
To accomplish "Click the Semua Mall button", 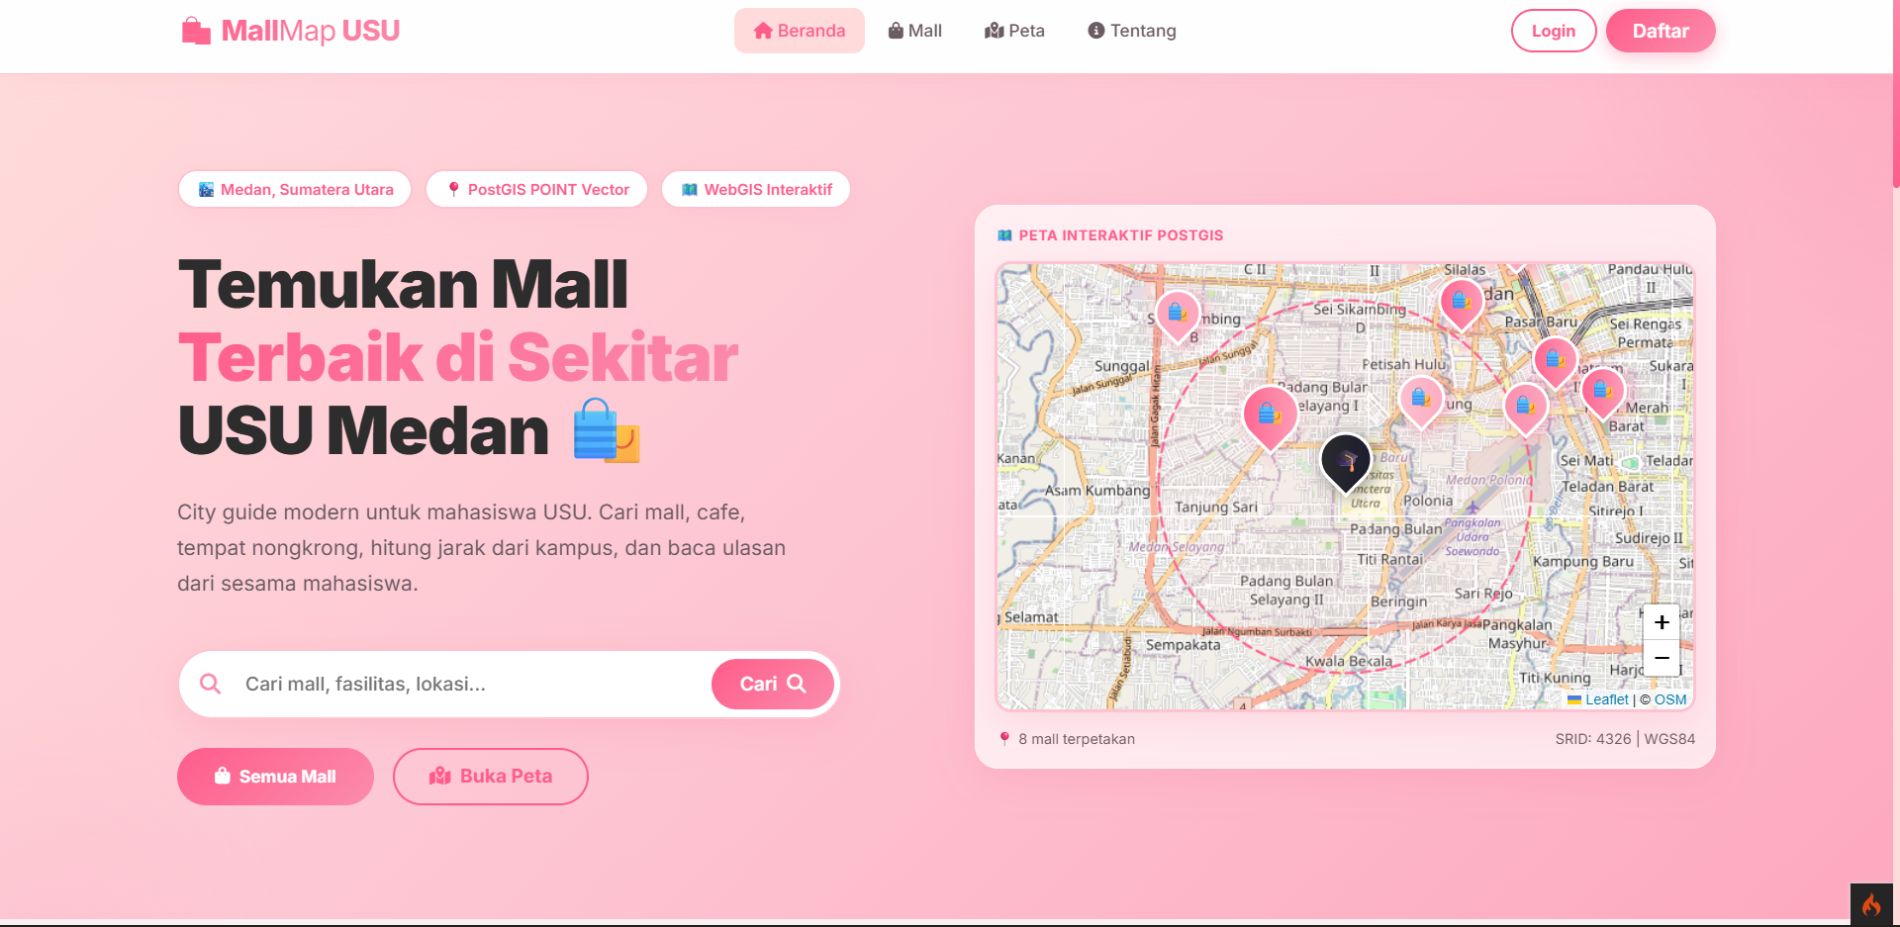I will pos(275,776).
